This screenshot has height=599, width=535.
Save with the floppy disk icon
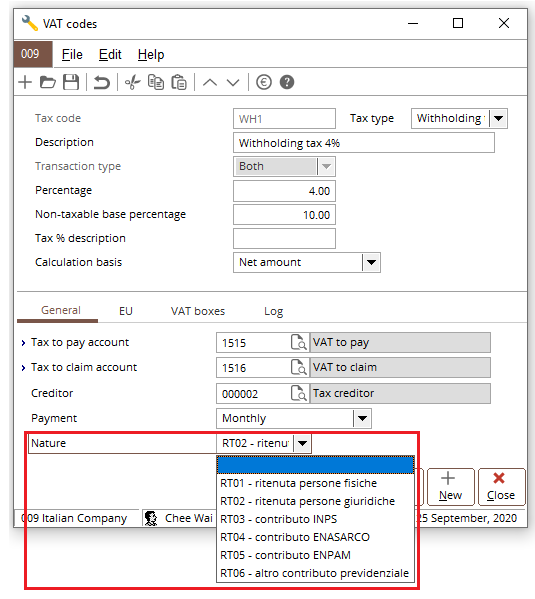pos(71,82)
